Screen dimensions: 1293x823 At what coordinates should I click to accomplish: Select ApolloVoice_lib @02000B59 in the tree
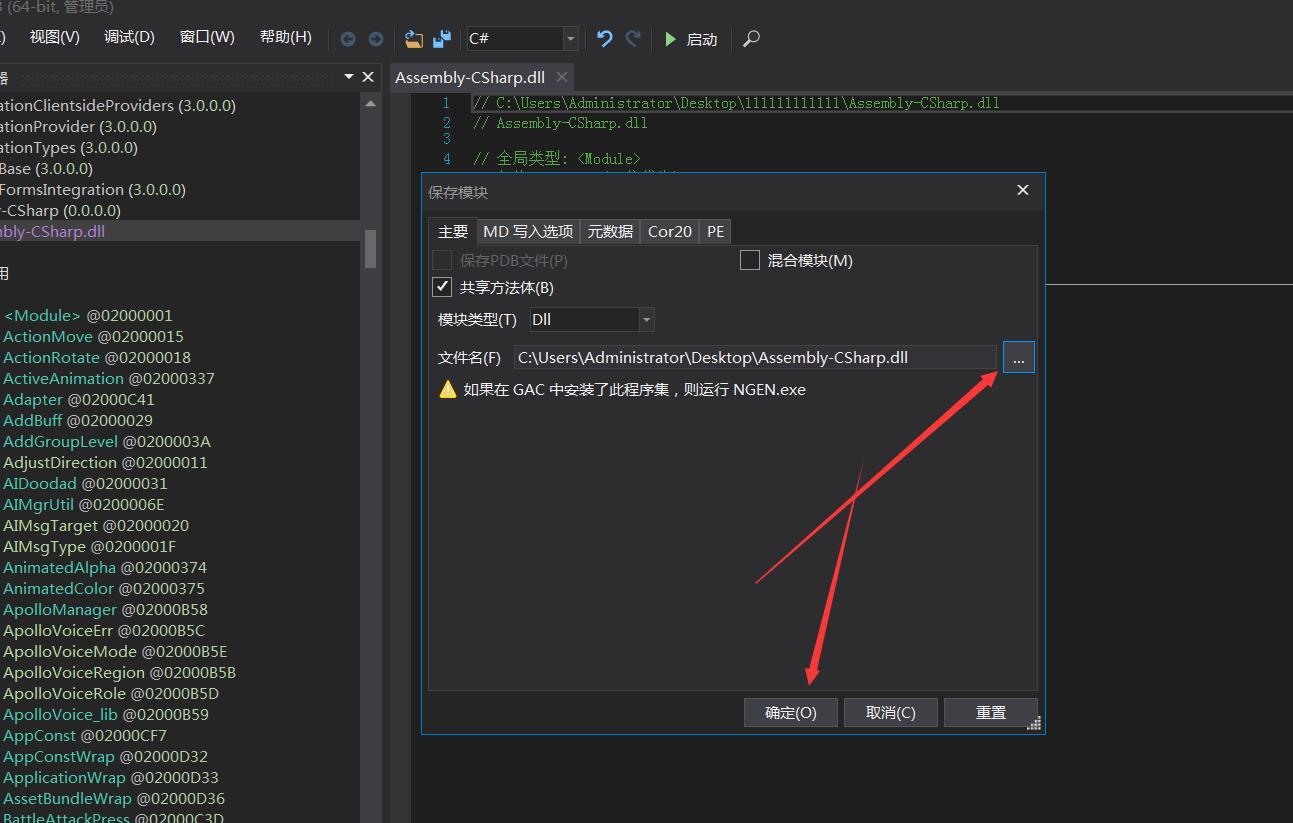point(106,714)
